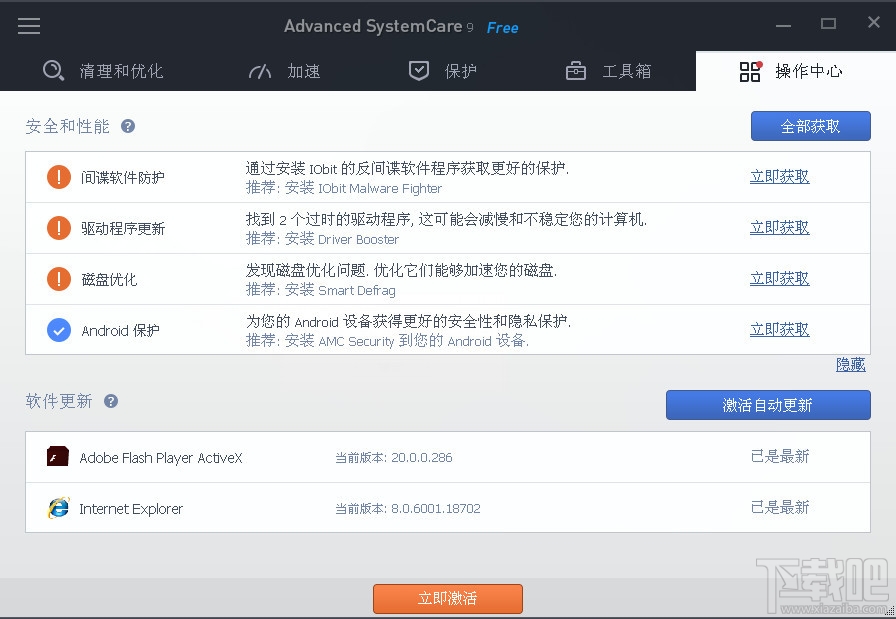Click the 立即激活 button
This screenshot has width=896, height=619.
tap(447, 599)
